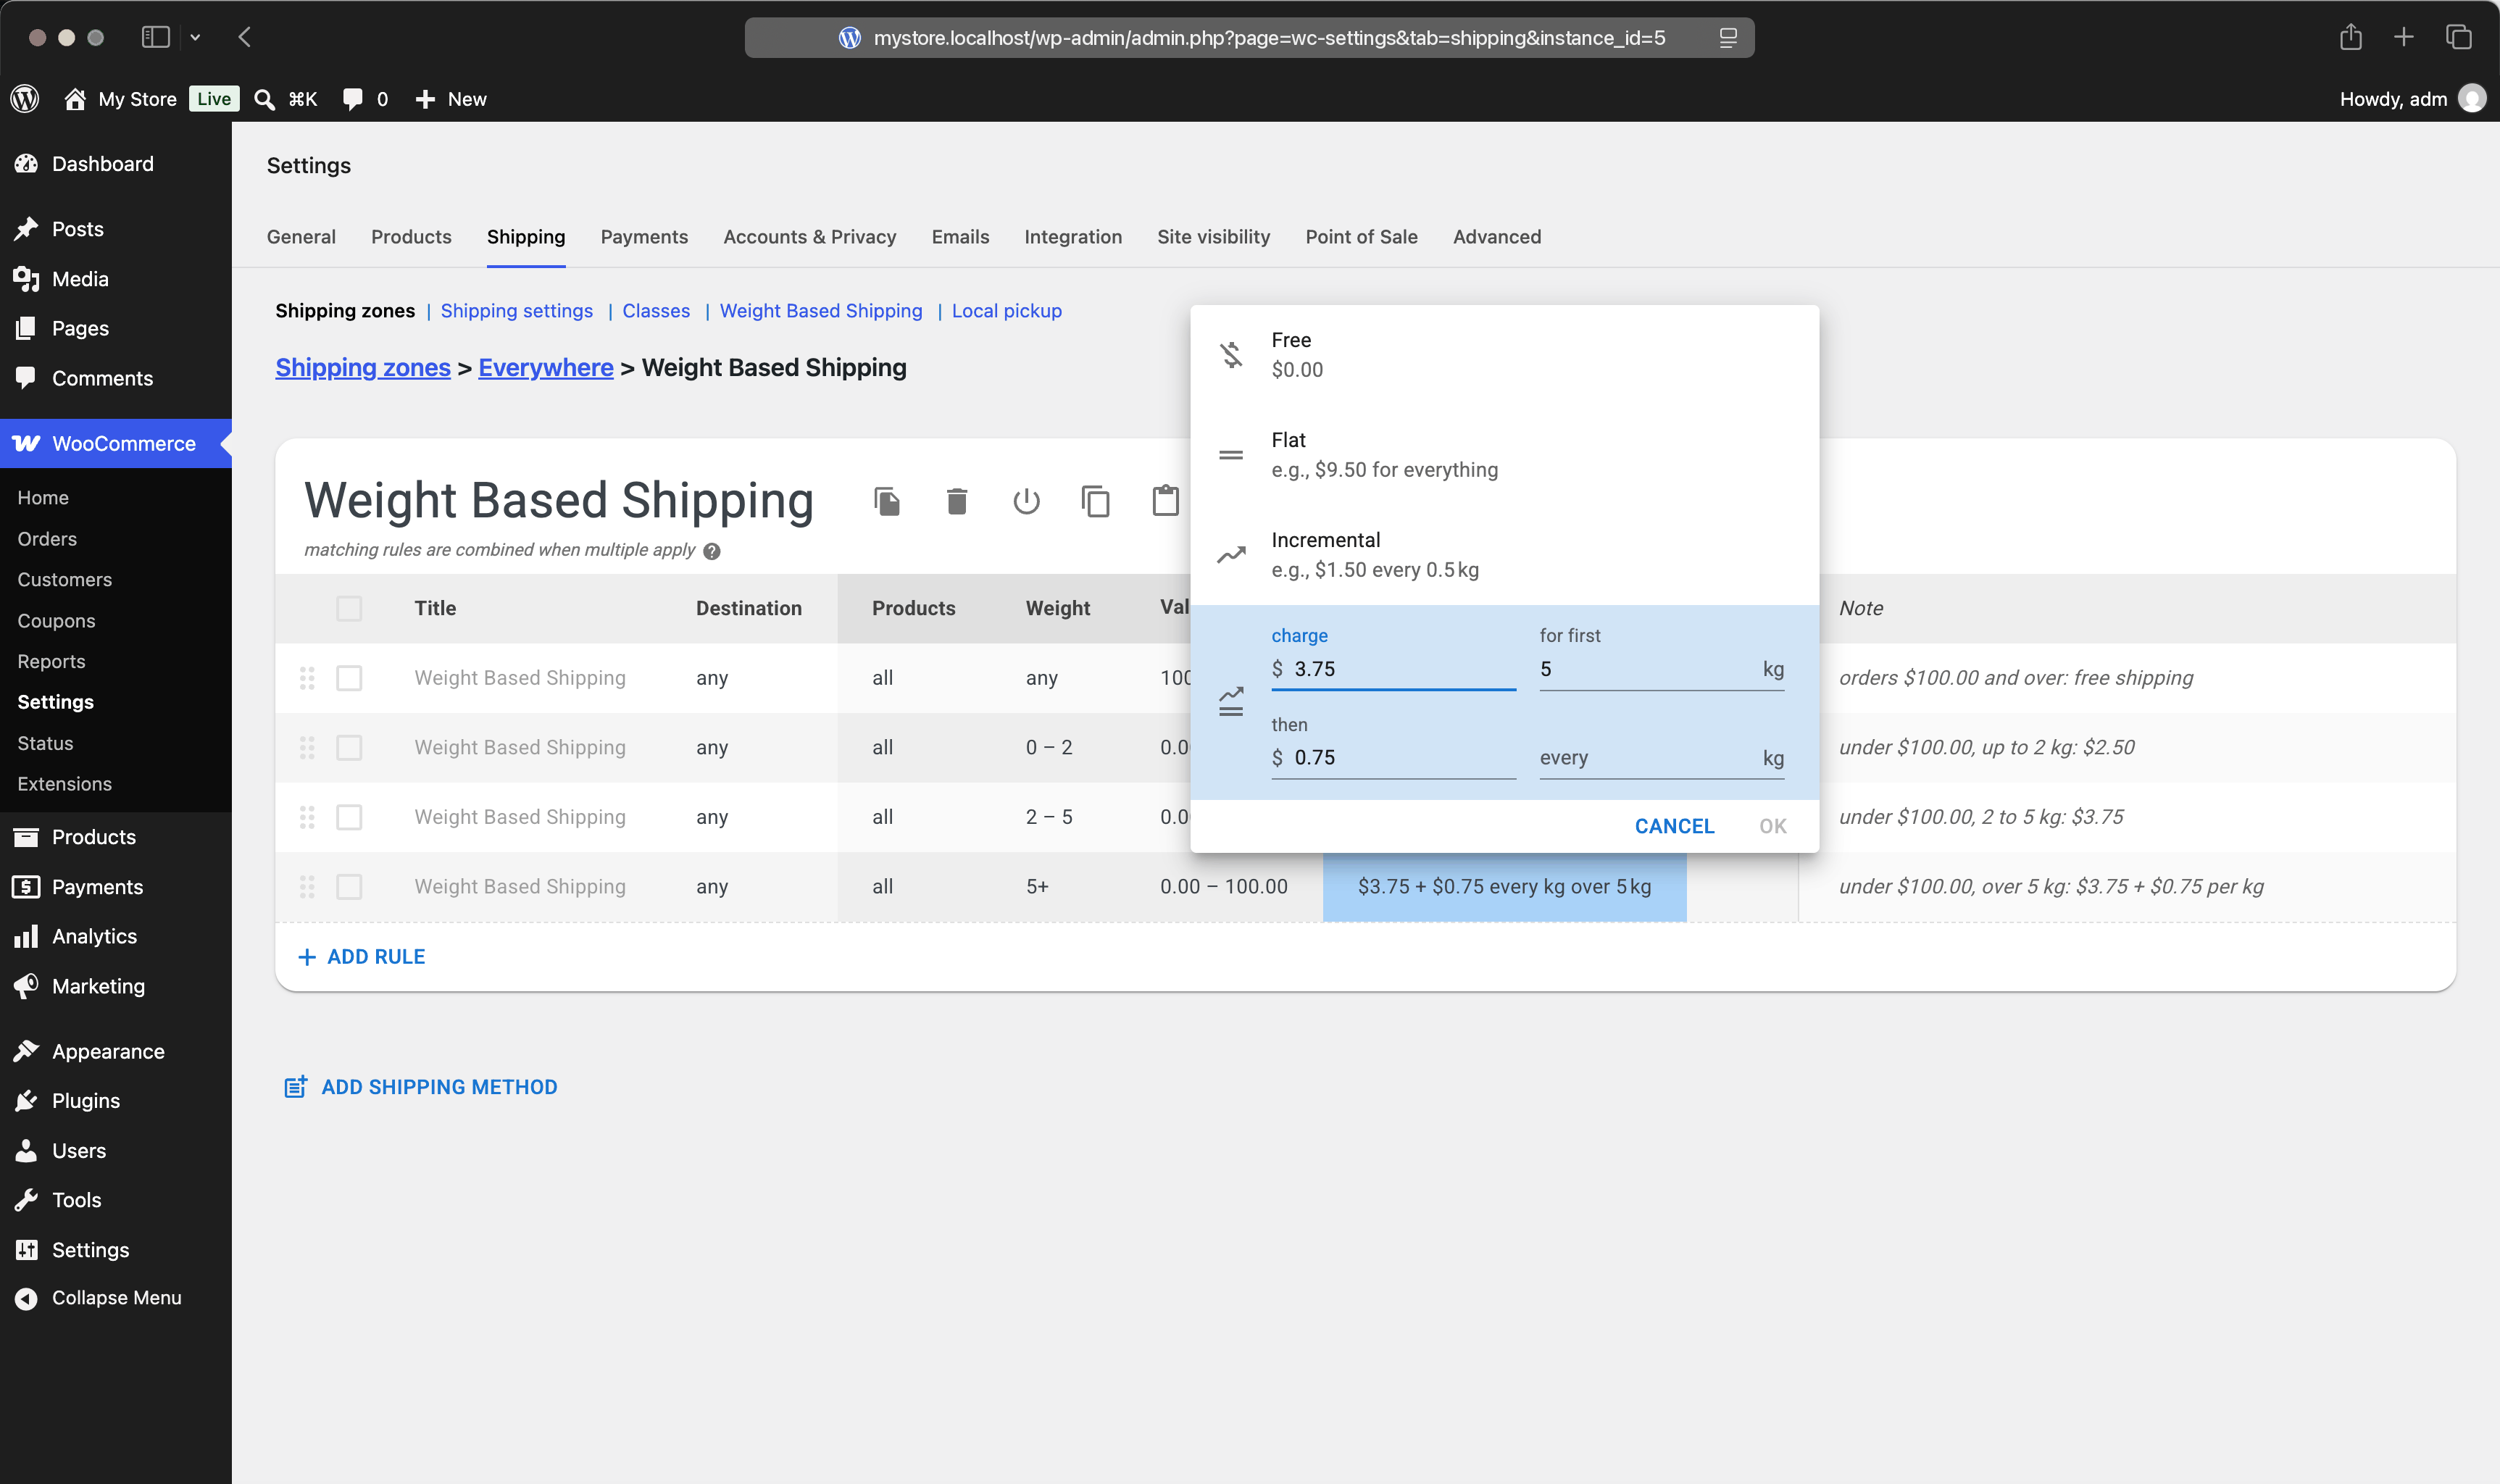This screenshot has width=2500, height=1484.
Task: Open Coupons in WooCommerce submenu
Action: click(56, 621)
